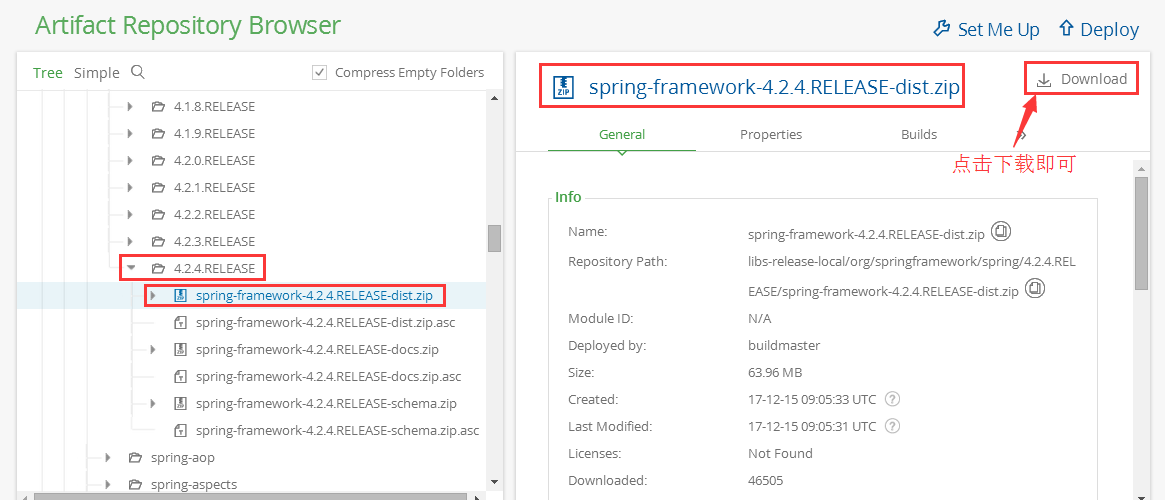1165x500 pixels.
Task: Select spring-framework-4.2.4.RELEASE-schema.zip in tree
Action: [326, 403]
